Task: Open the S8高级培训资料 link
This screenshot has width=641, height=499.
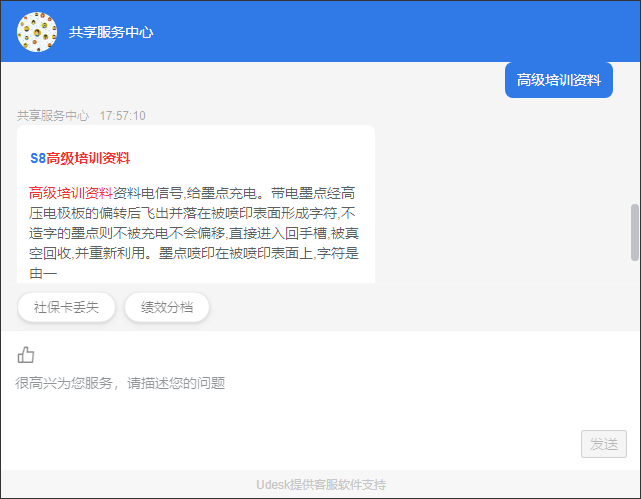Action: (x=80, y=158)
